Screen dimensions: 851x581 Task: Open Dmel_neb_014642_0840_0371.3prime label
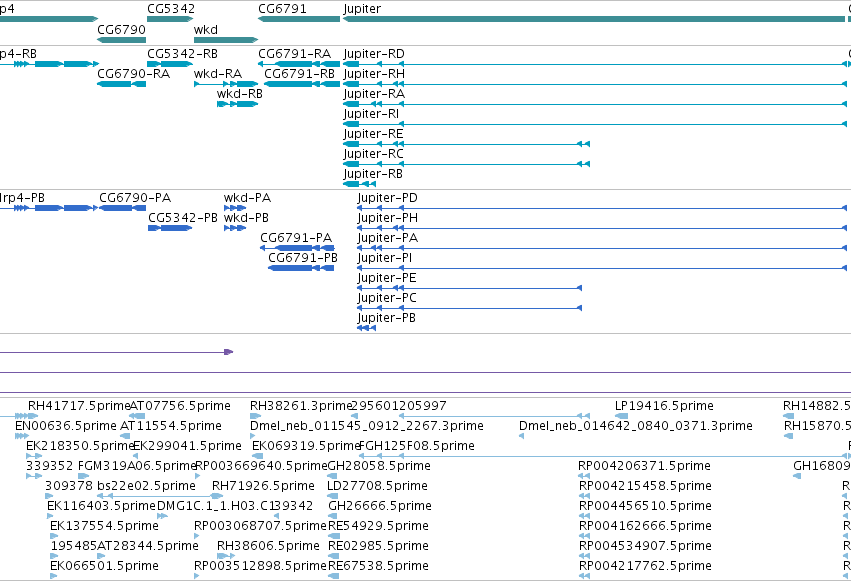(x=636, y=426)
